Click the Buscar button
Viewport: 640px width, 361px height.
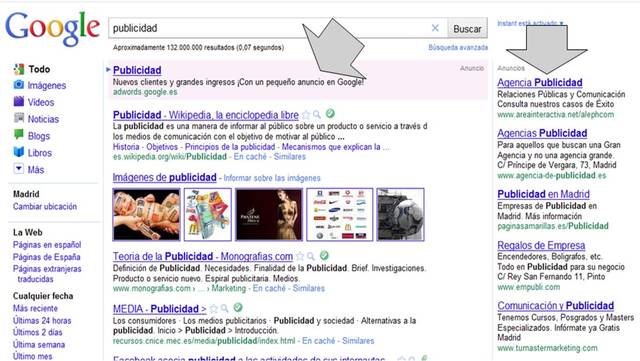pyautogui.click(x=467, y=29)
